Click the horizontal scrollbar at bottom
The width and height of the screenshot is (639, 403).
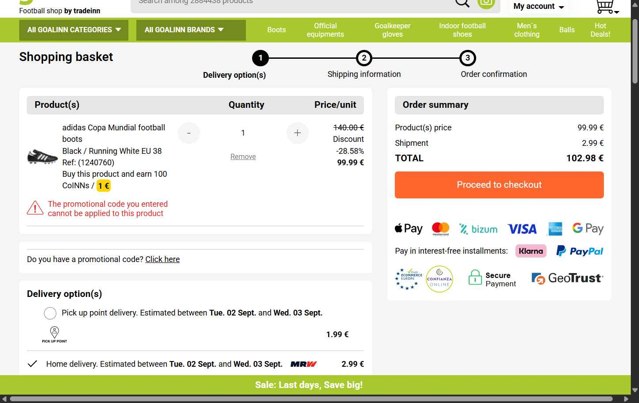point(311,399)
